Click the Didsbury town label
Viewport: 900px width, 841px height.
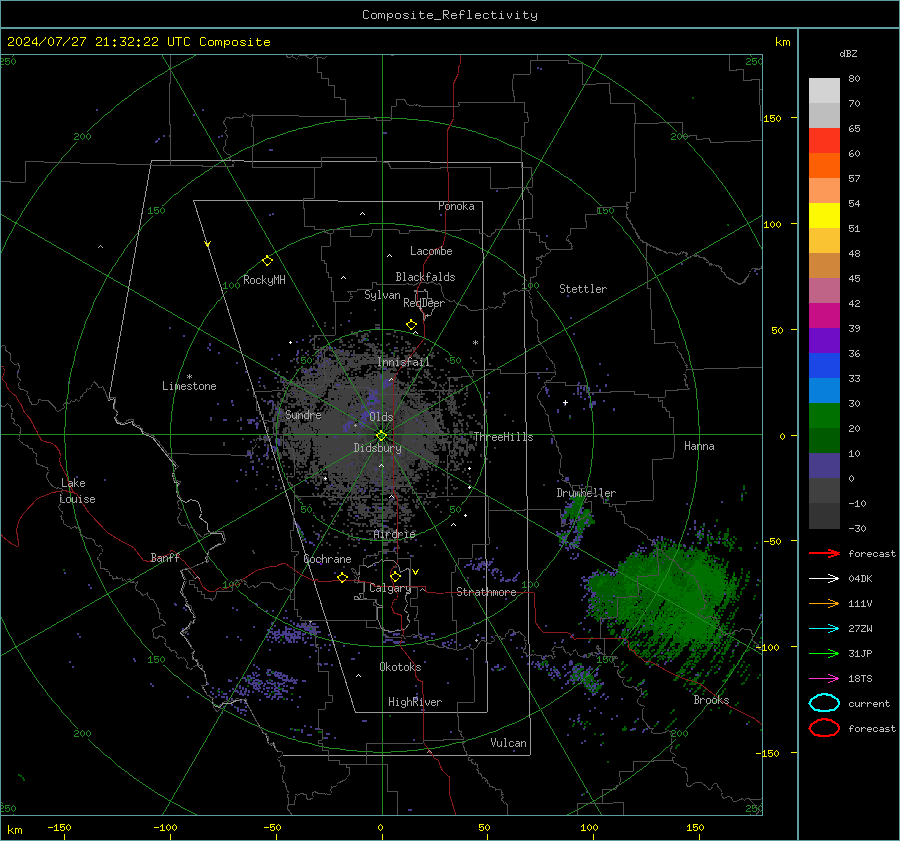(377, 448)
